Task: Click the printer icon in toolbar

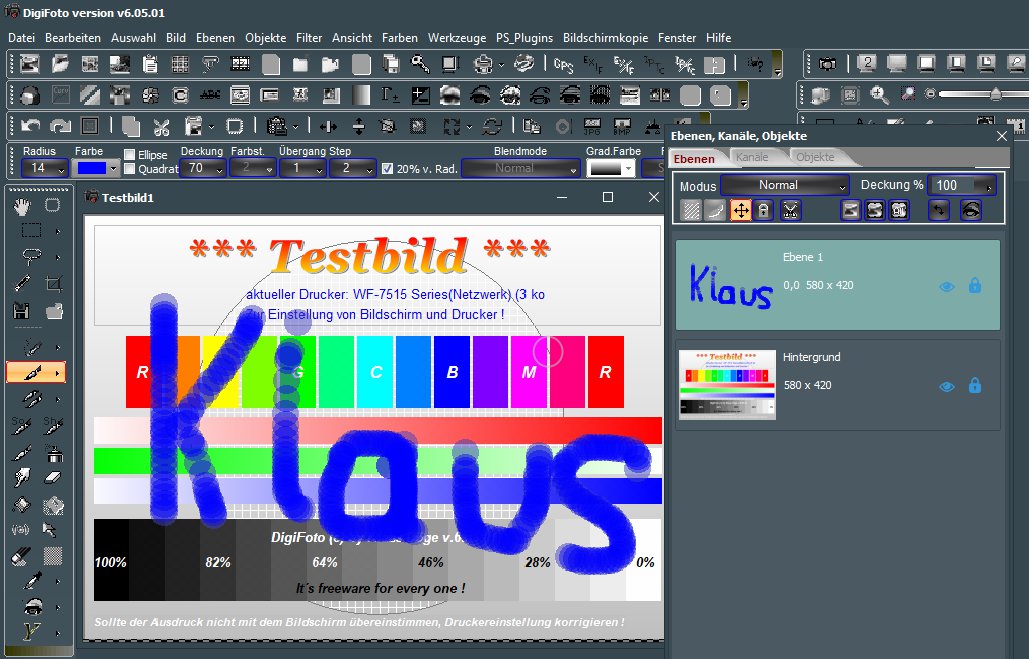Action: (483, 65)
